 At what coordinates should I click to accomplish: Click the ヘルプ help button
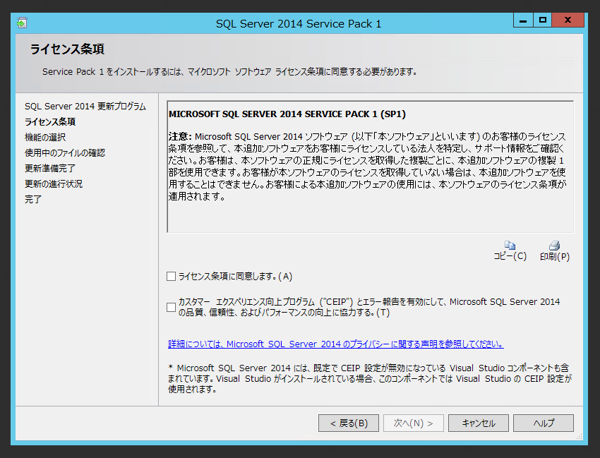(x=543, y=423)
